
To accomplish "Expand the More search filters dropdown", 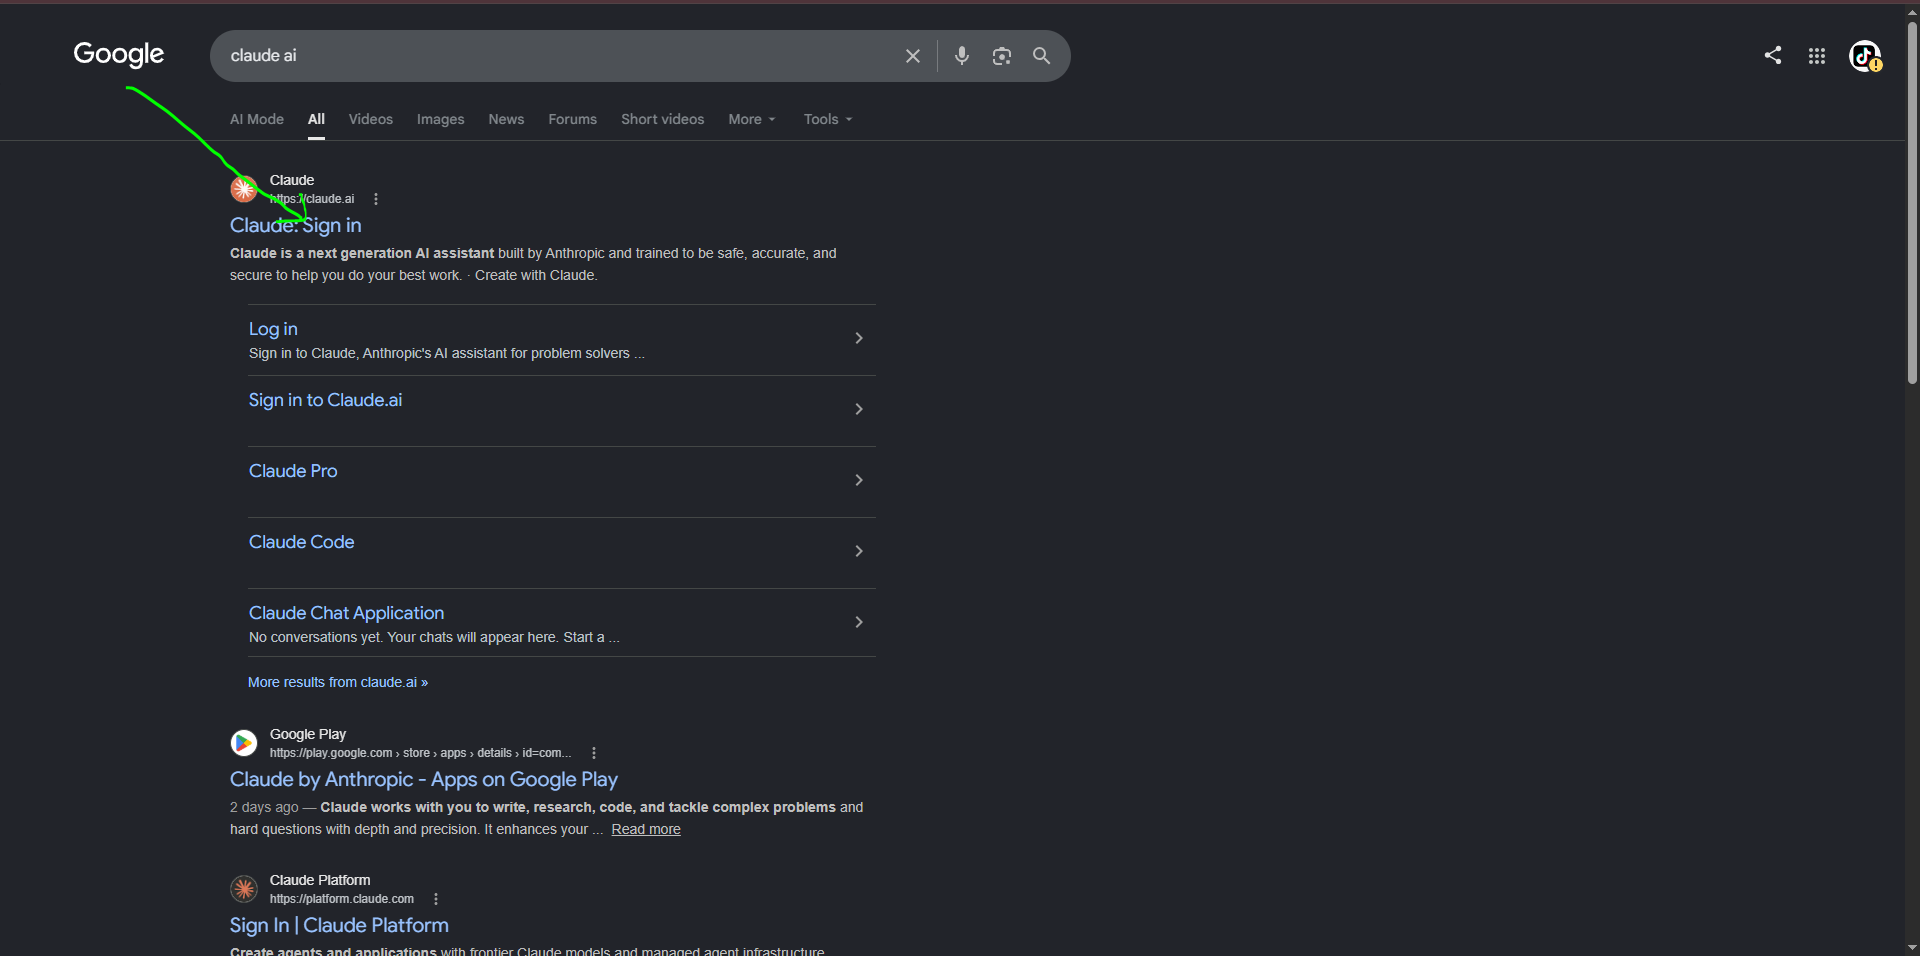I will click(x=752, y=119).
